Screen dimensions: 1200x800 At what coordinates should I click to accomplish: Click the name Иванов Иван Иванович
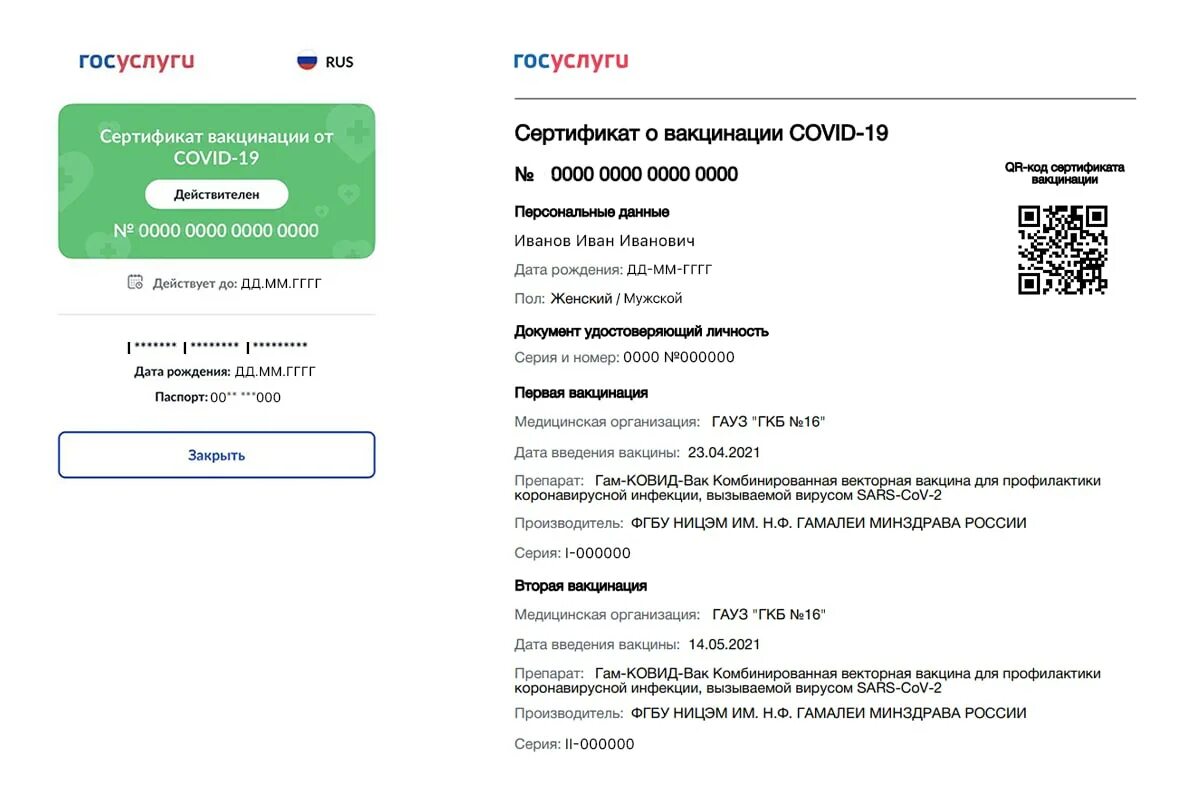coord(604,241)
